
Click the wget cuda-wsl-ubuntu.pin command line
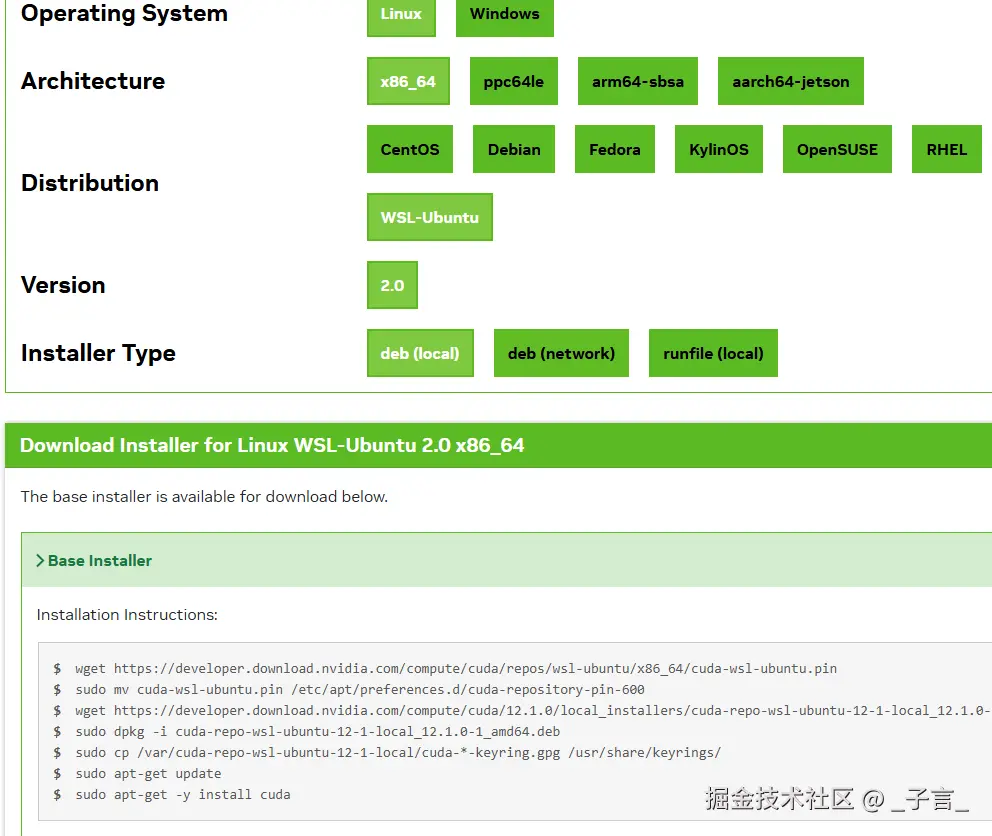pyautogui.click(x=456, y=668)
